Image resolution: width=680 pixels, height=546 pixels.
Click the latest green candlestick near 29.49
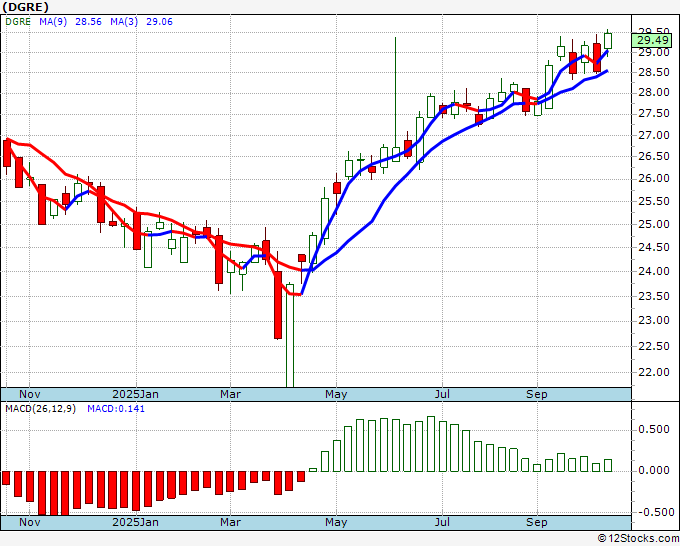(x=608, y=41)
